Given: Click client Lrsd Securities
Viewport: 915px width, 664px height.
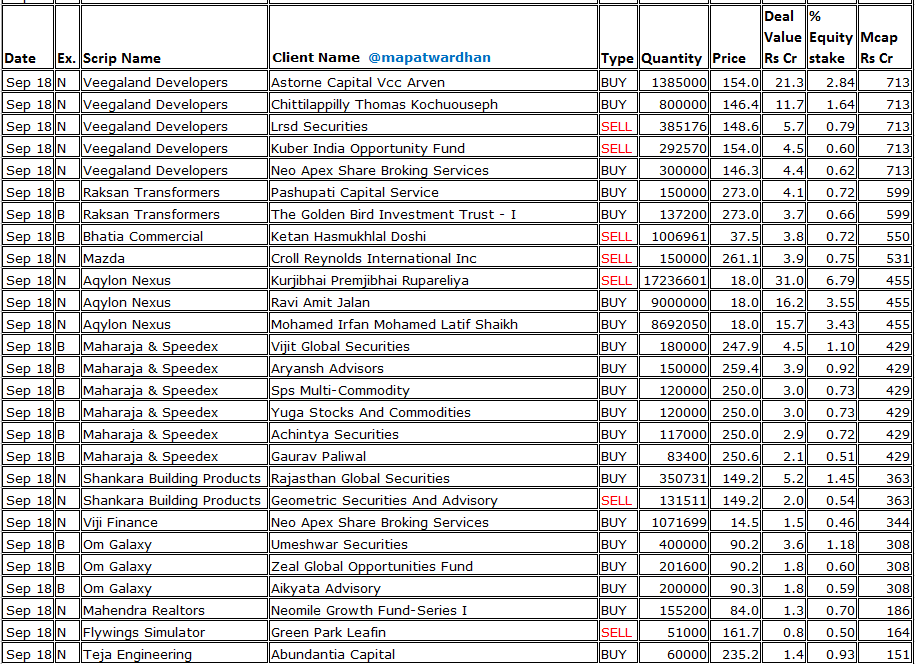Looking at the screenshot, I should [319, 127].
